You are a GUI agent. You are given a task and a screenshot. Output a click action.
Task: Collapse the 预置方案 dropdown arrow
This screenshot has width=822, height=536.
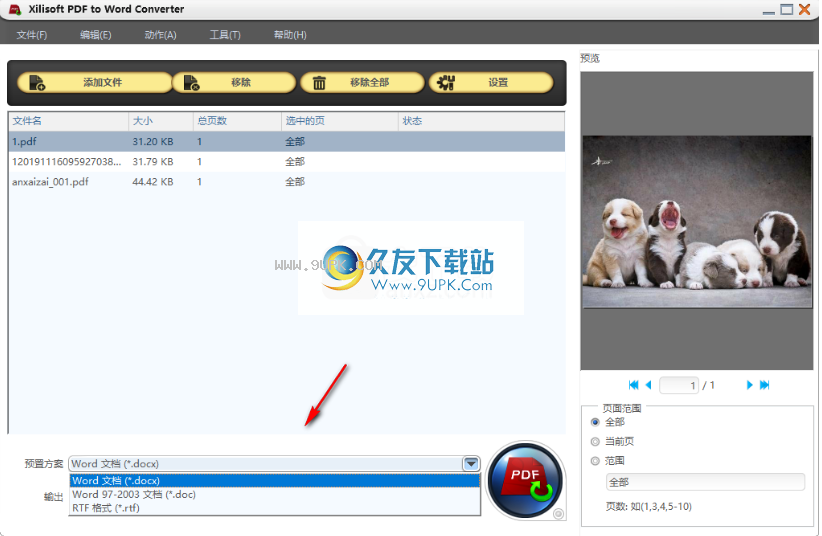471,464
